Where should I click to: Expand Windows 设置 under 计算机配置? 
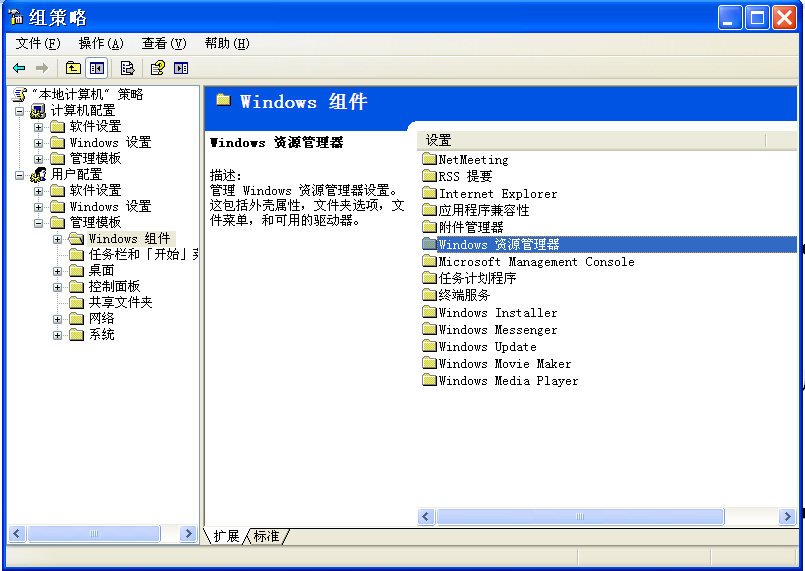click(x=39, y=143)
